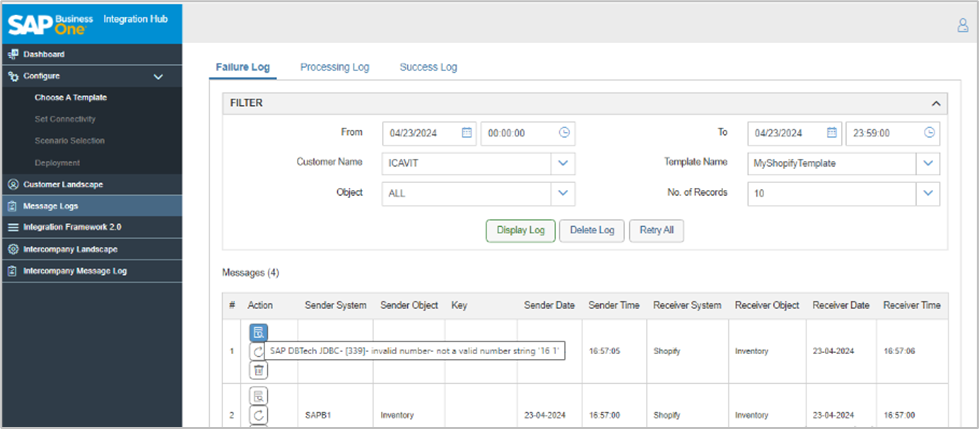Image resolution: width=979 pixels, height=429 pixels.
Task: Click the Display Log button
Action: (x=520, y=230)
